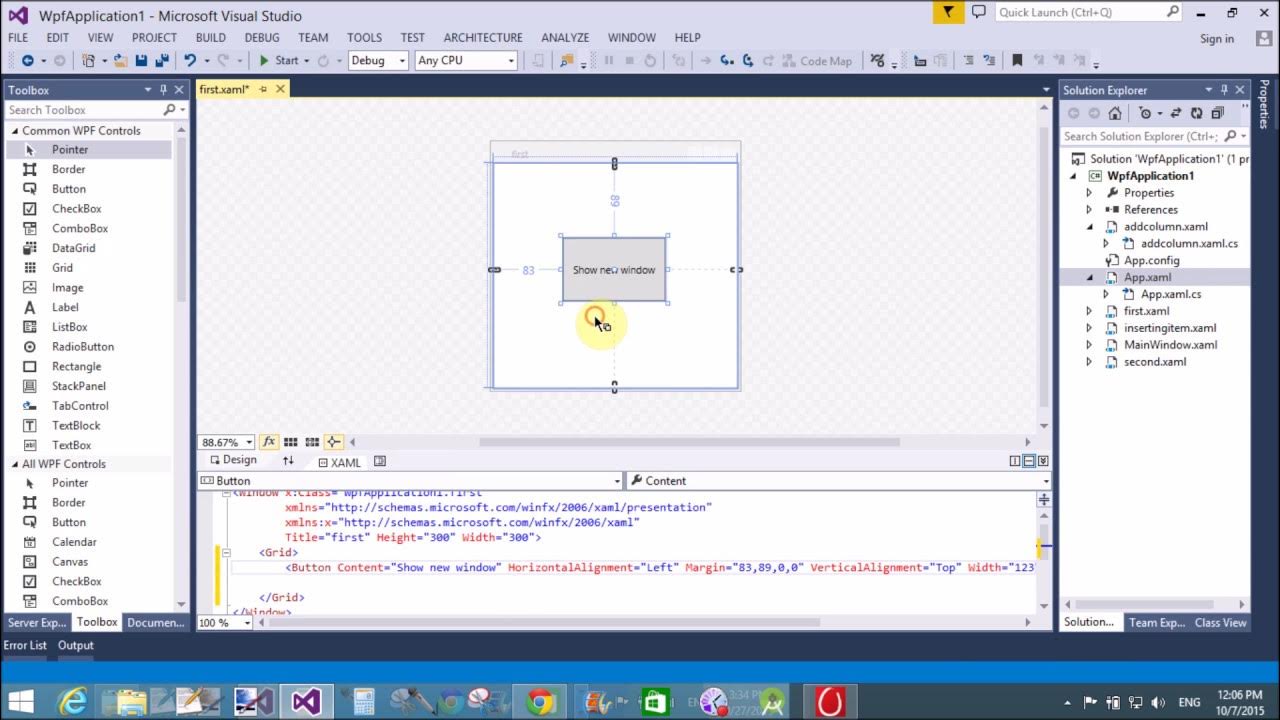
Task: Open the feedback speech bubble icon
Action: point(978,12)
